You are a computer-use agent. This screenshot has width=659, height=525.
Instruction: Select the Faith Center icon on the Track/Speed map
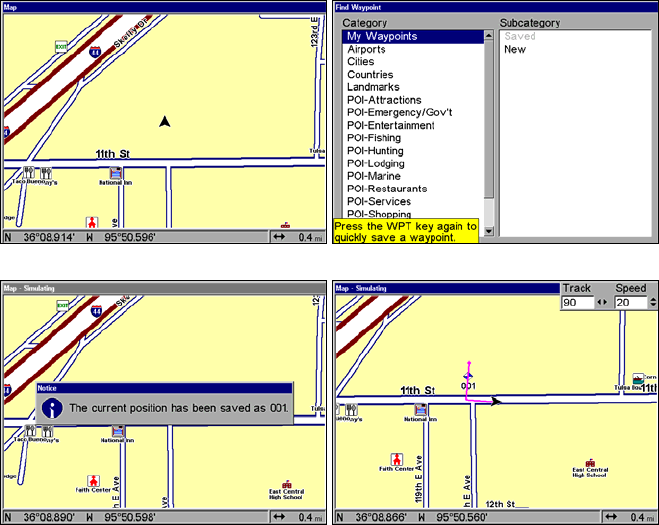coord(397,459)
